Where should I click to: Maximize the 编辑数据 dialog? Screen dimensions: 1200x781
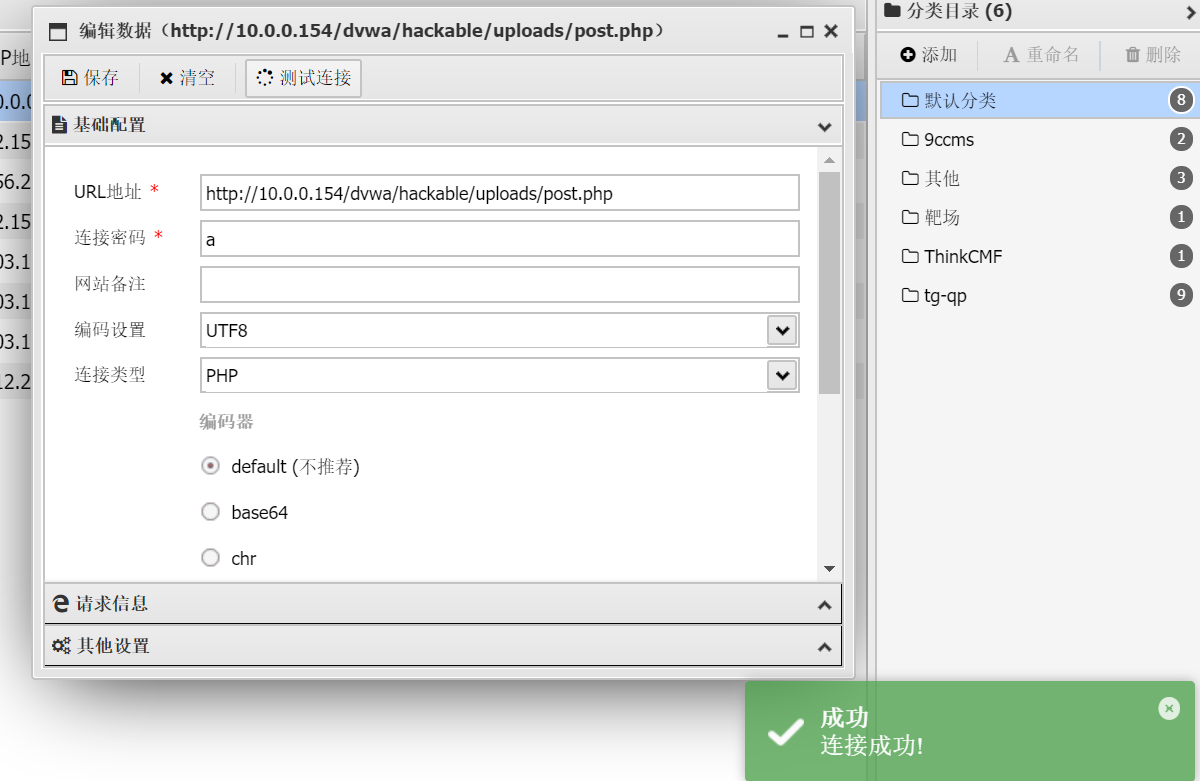pyautogui.click(x=807, y=32)
